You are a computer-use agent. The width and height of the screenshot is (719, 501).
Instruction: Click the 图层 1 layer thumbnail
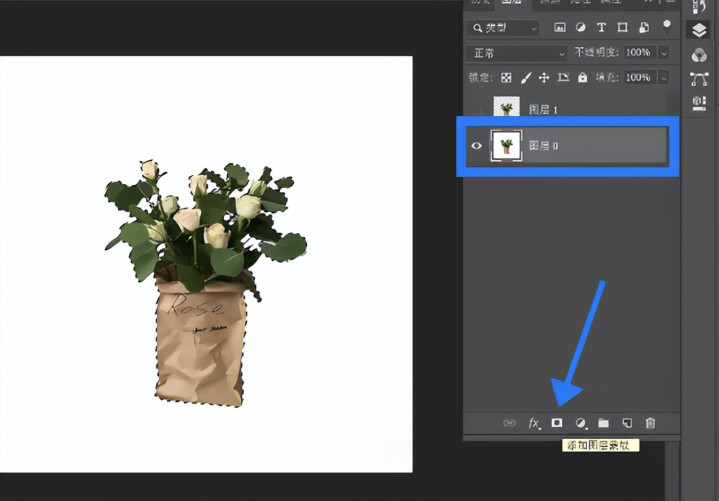[x=506, y=108]
